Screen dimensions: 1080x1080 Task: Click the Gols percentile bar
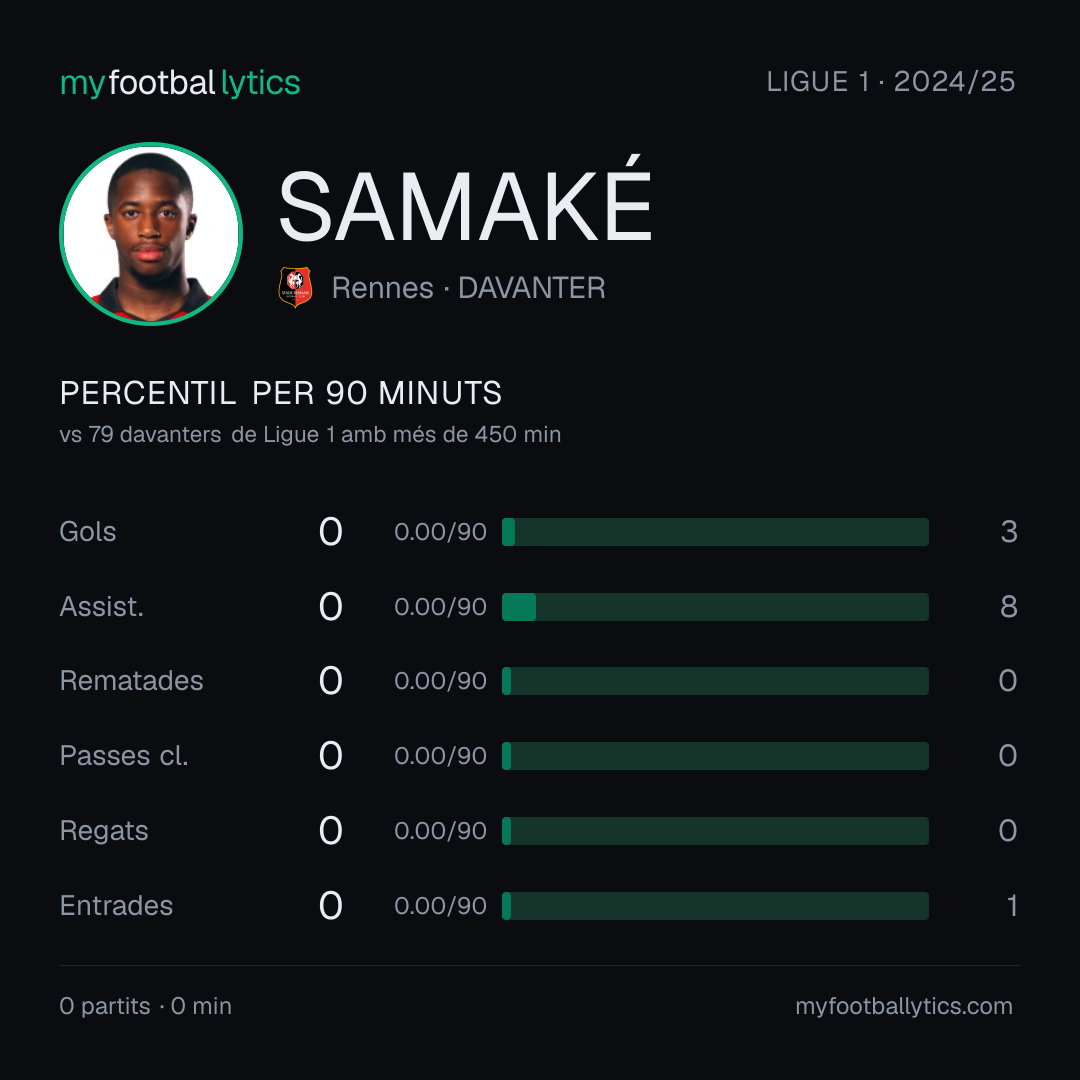pyautogui.click(x=715, y=532)
